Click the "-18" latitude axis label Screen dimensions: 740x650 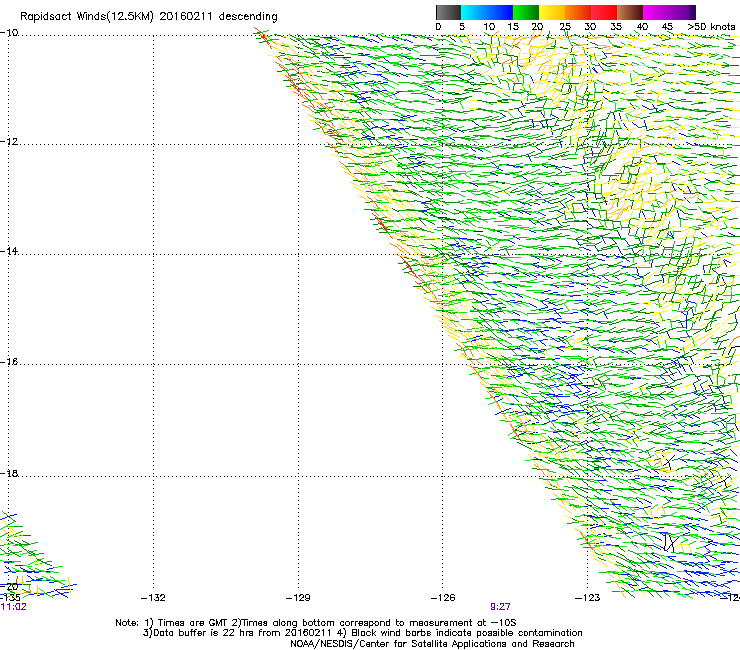[9, 473]
